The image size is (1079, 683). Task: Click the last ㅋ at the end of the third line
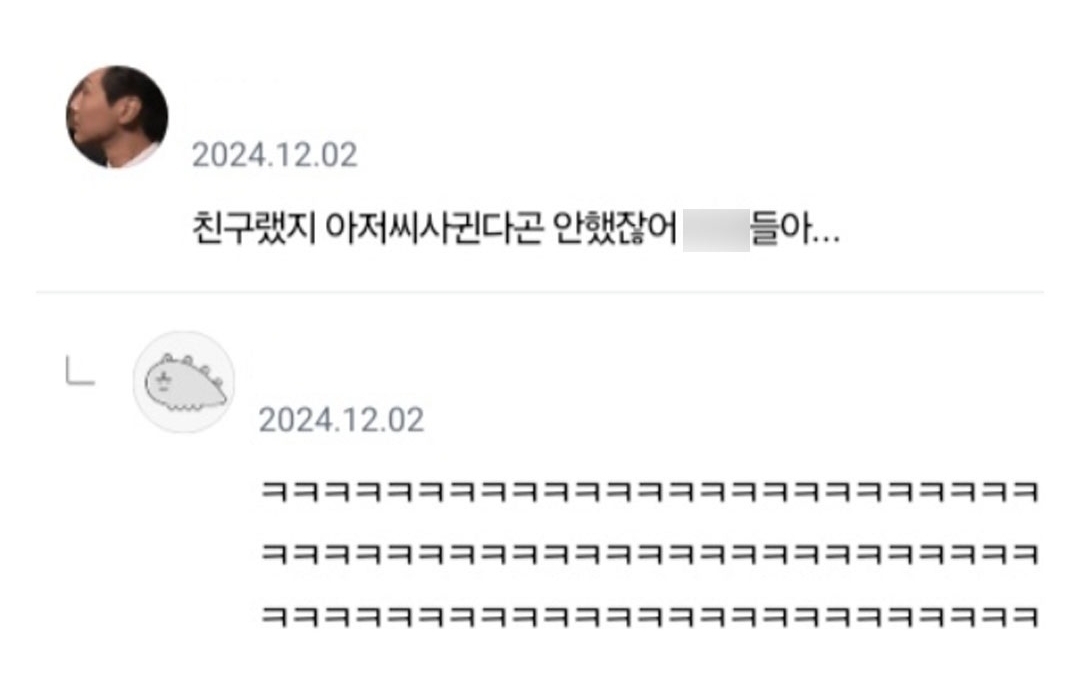(x=1025, y=615)
